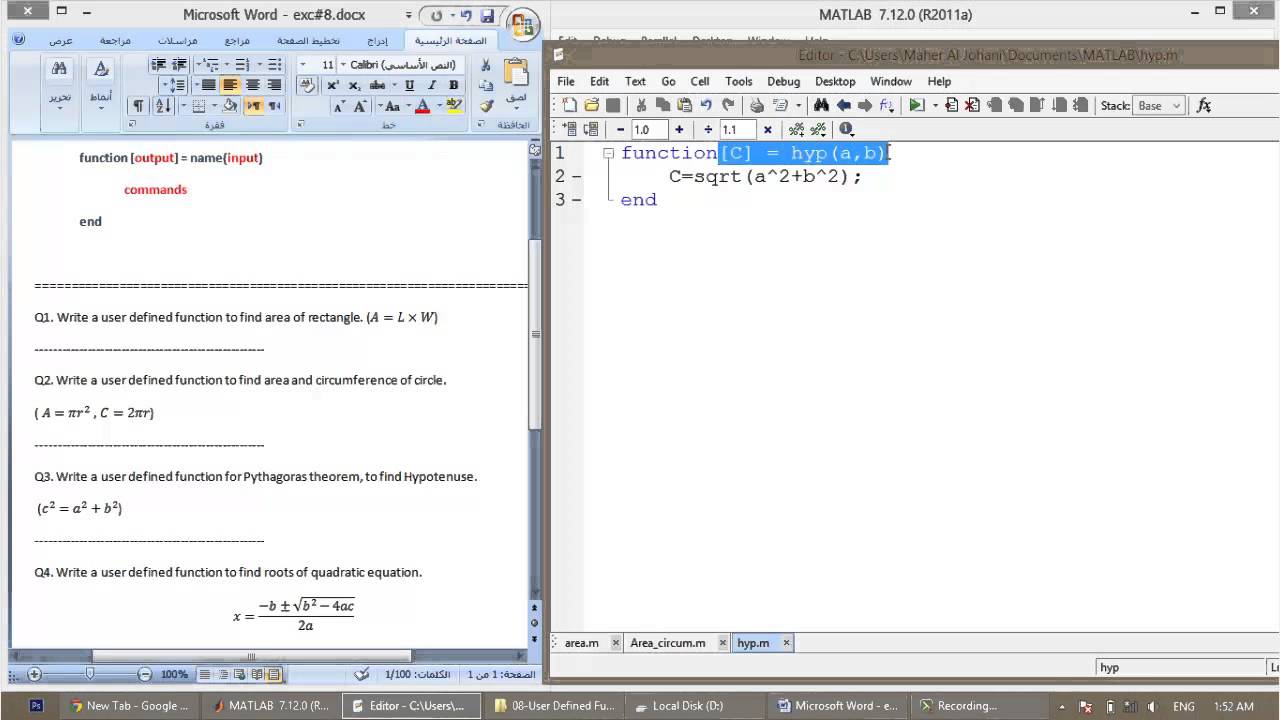
Task: Clear all breakpoints in Editor toolbar
Action: click(972, 105)
